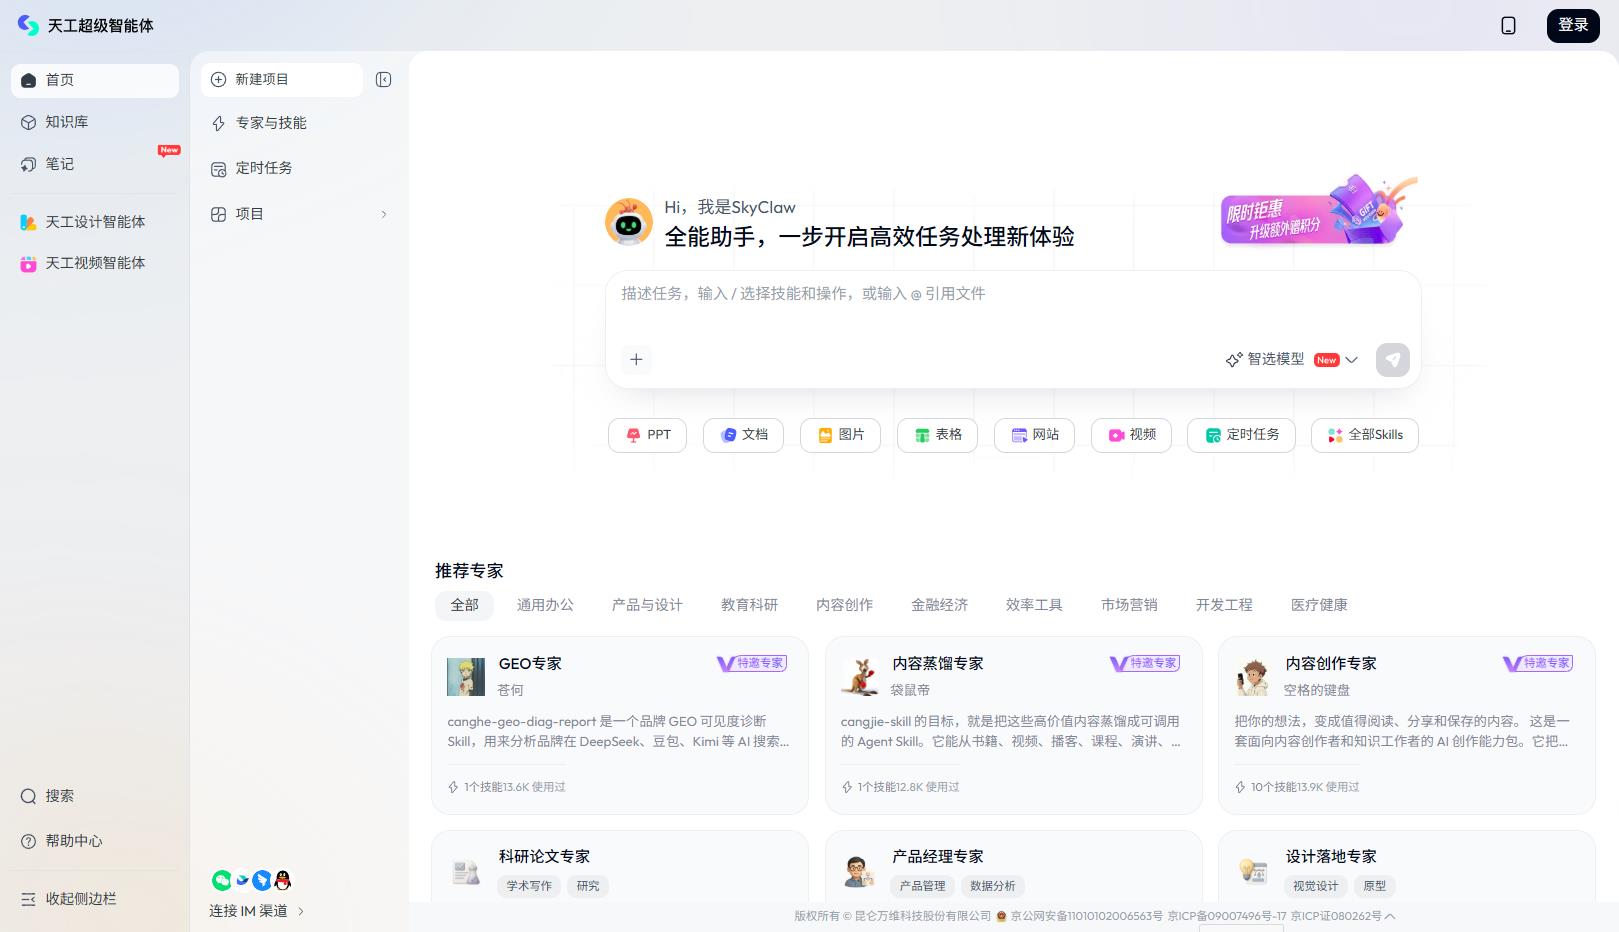The width and height of the screenshot is (1619, 932).
Task: Open 天工设计智能体
Action: click(95, 222)
